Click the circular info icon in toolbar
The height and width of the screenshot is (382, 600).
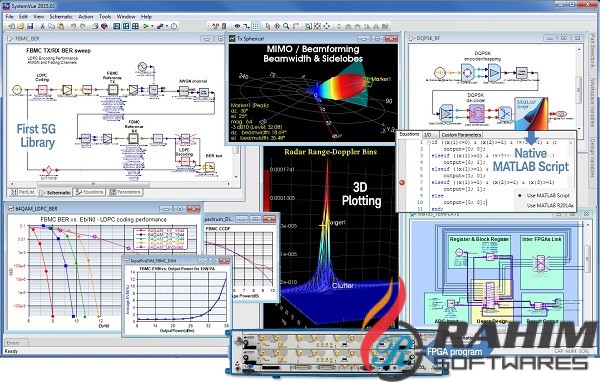tap(174, 26)
